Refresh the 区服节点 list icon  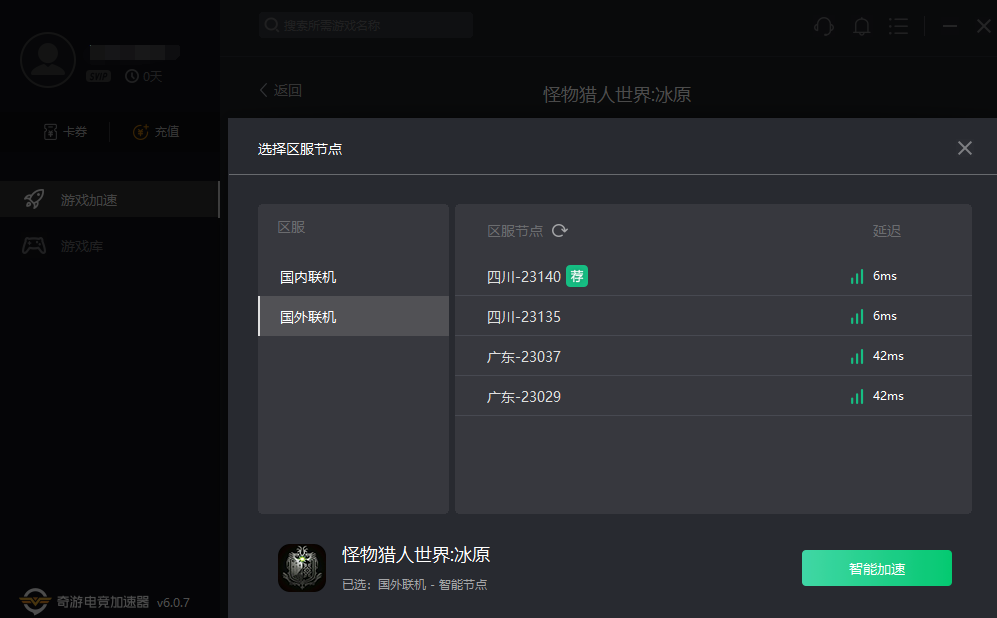point(560,230)
